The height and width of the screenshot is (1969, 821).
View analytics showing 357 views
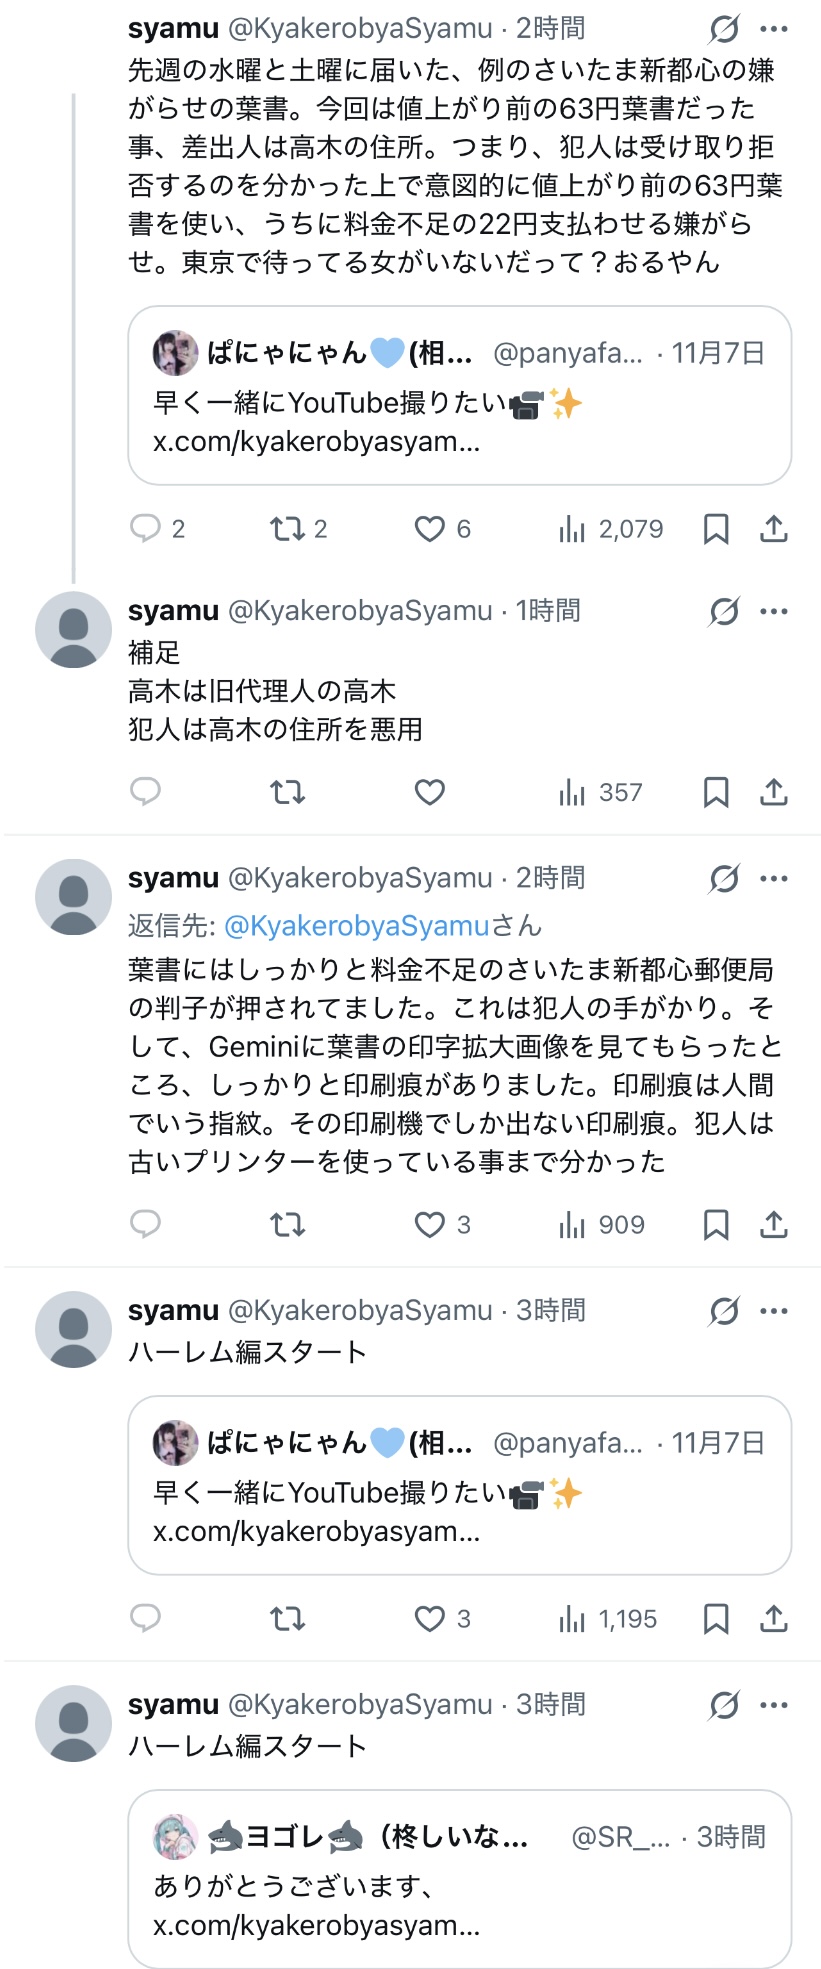[x=601, y=793]
